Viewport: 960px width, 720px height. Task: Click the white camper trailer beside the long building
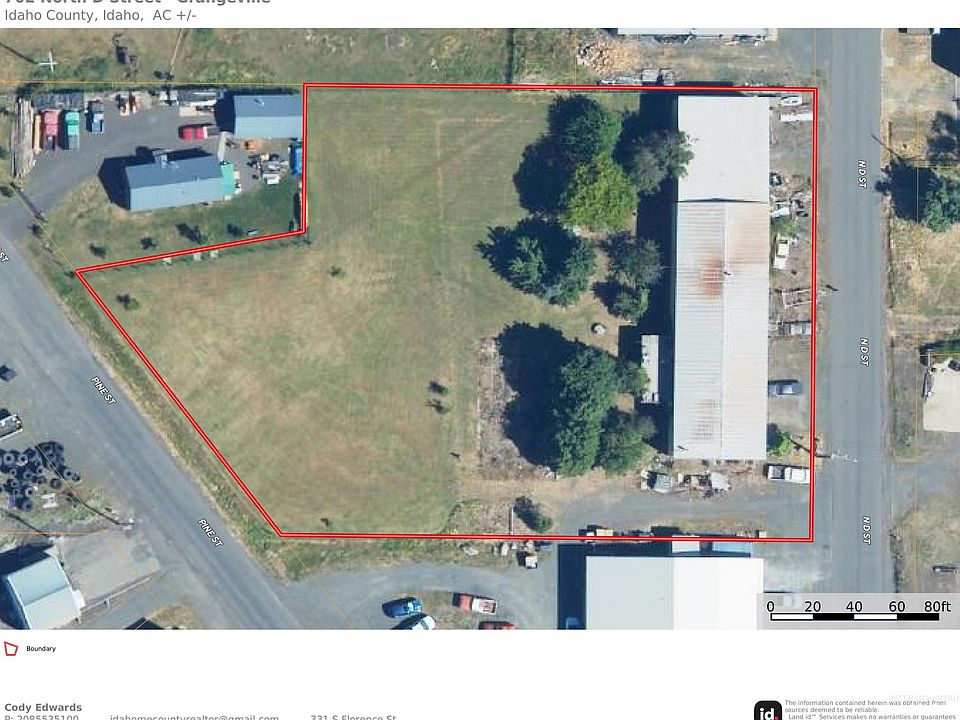click(650, 369)
